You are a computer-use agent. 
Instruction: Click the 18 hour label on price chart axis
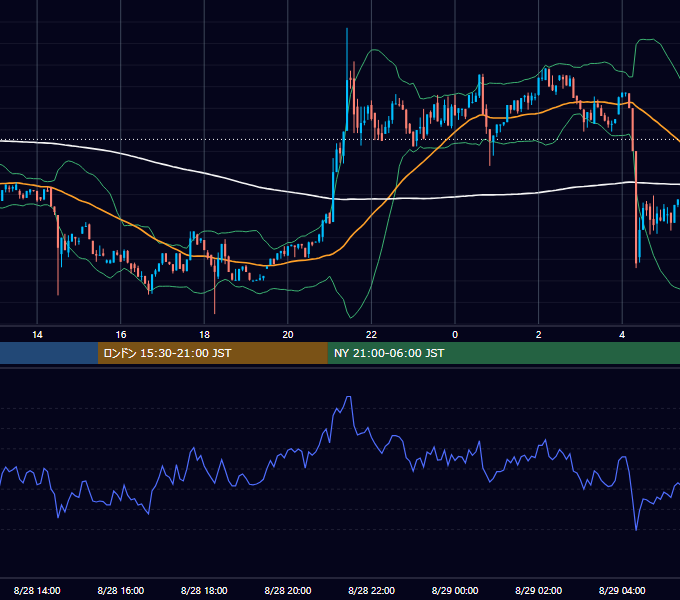(204, 335)
